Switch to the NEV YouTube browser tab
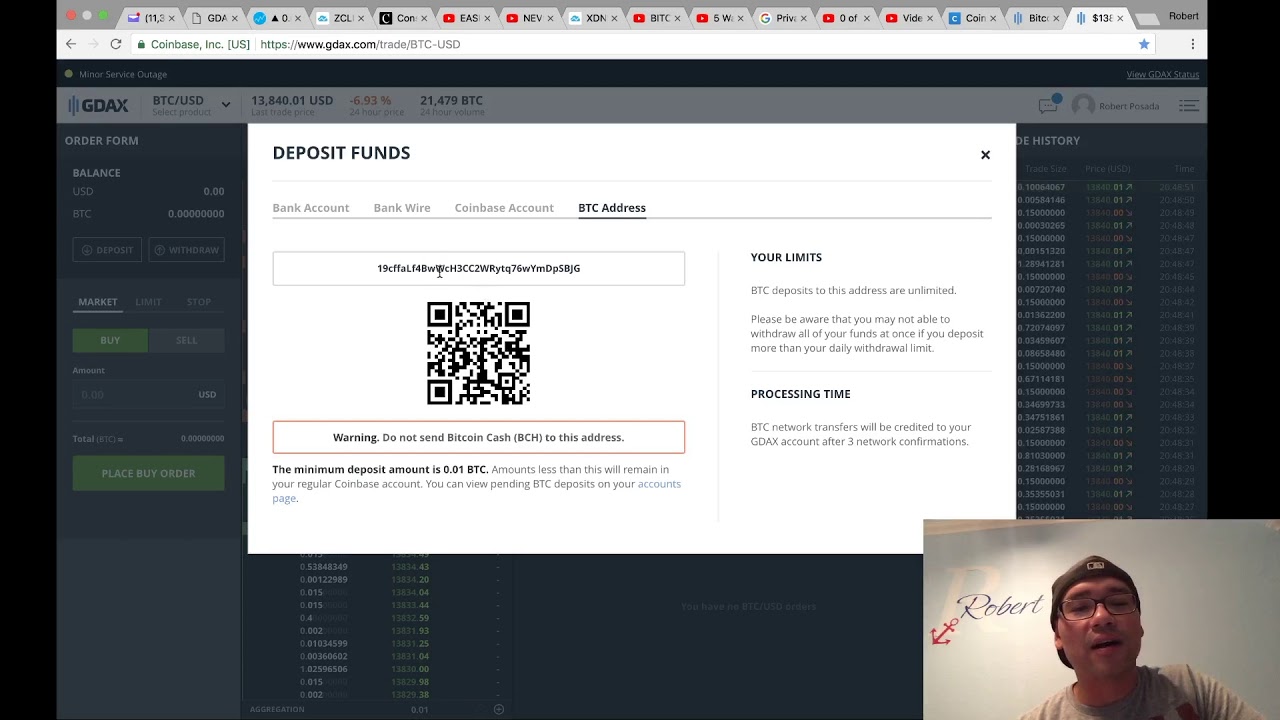 (531, 18)
